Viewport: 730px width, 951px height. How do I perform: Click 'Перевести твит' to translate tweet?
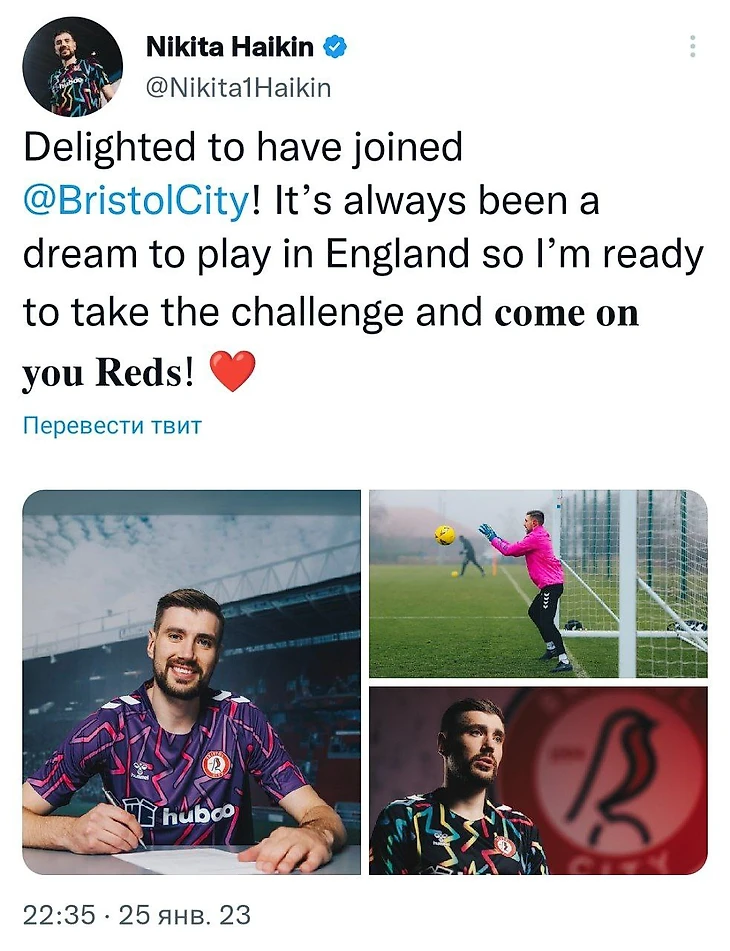(x=112, y=426)
